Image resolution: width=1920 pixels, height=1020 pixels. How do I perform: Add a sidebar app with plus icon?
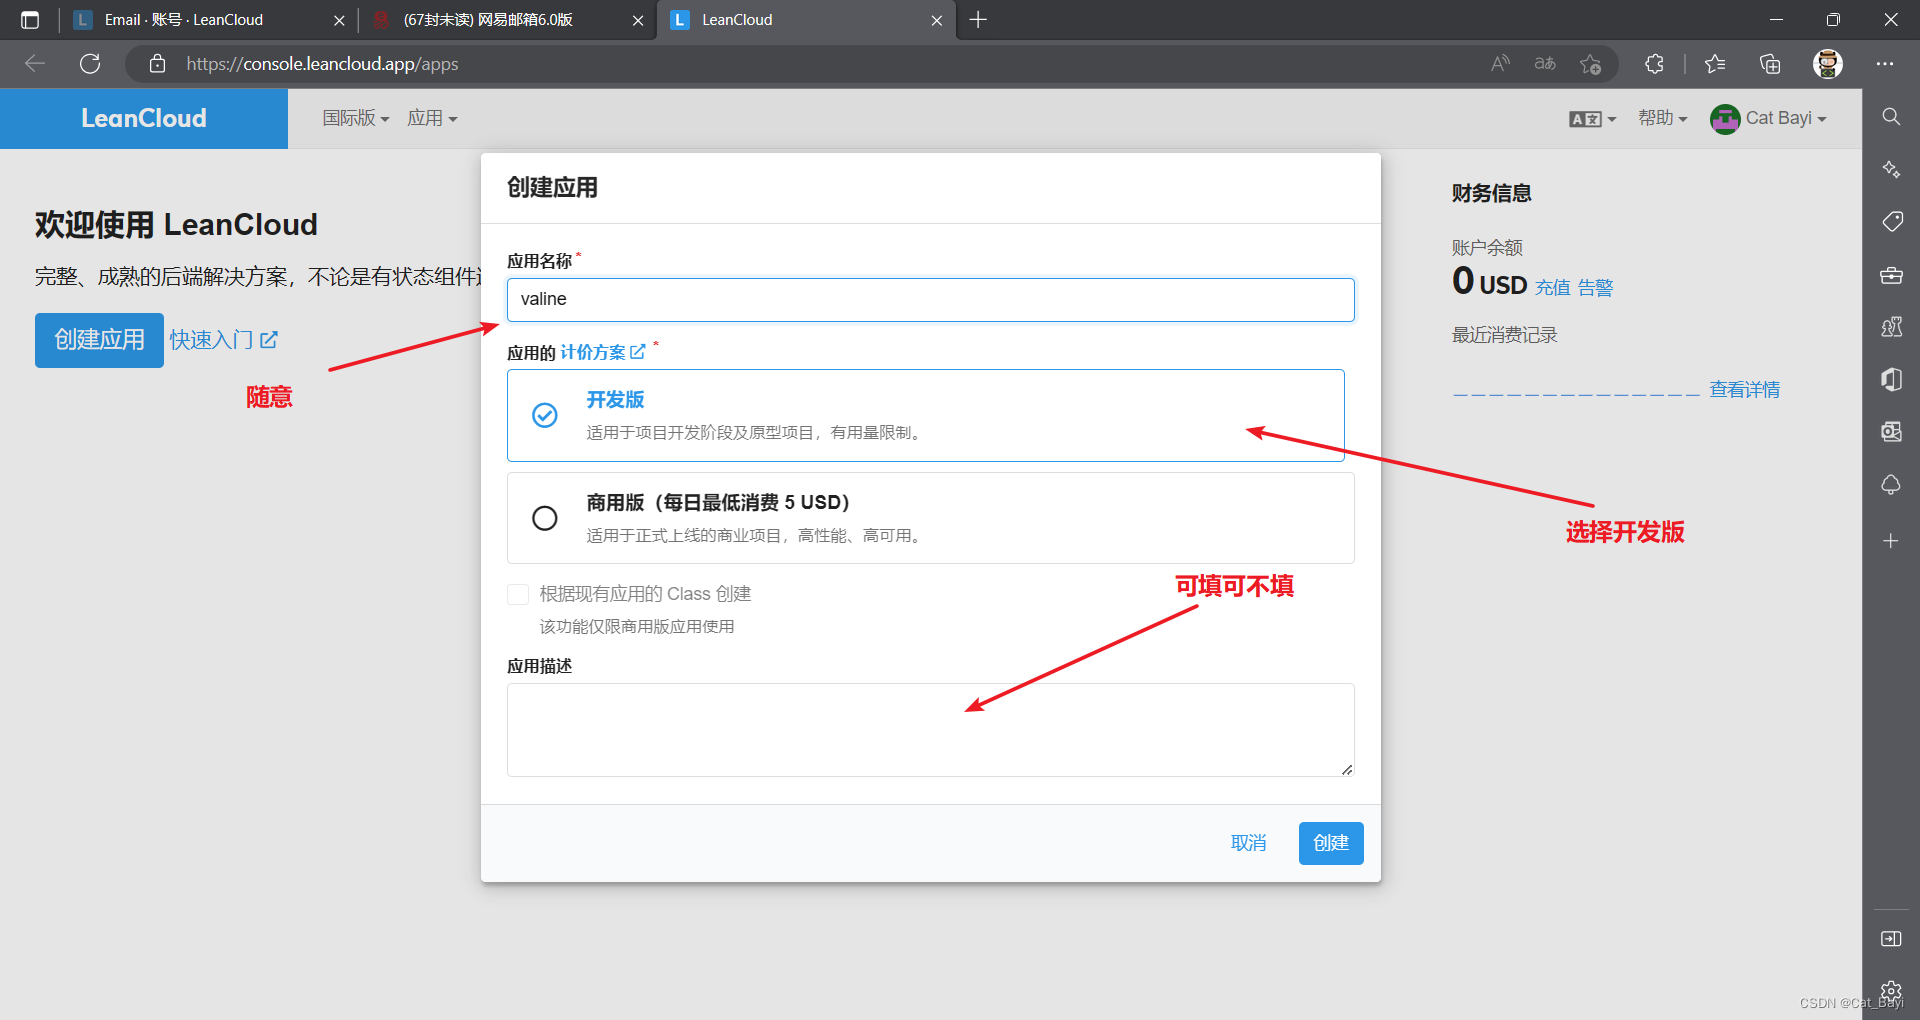1891,541
